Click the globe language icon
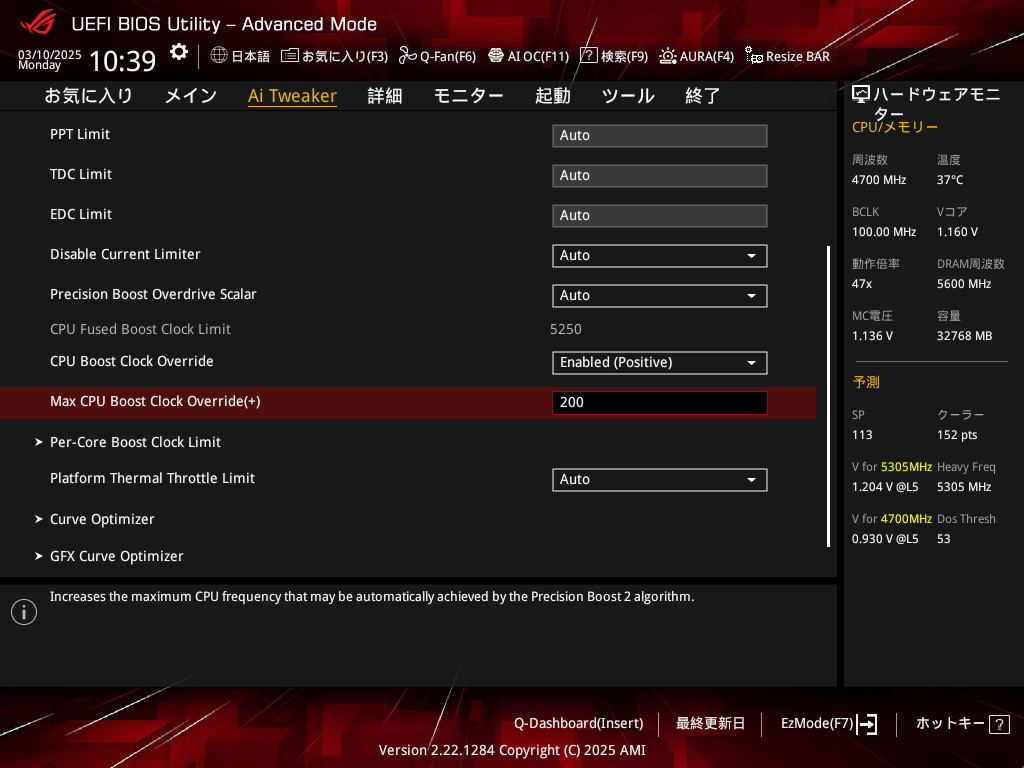 (219, 56)
